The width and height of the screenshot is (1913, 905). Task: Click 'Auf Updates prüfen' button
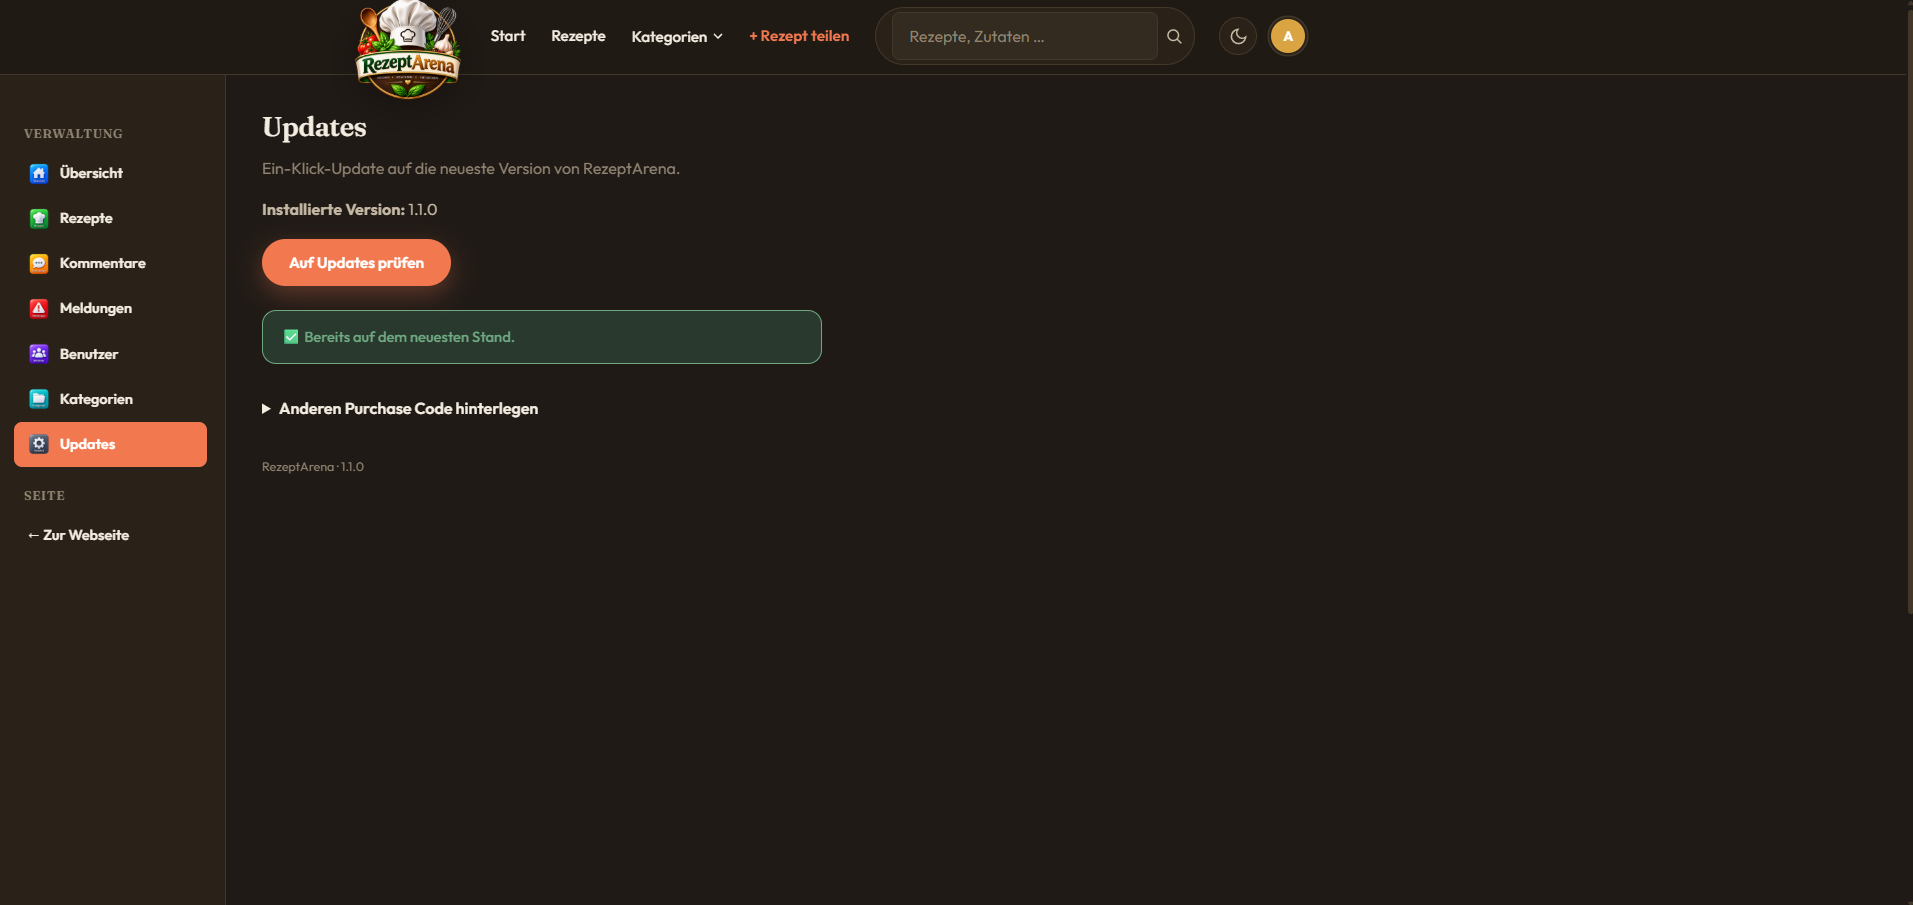(x=356, y=262)
